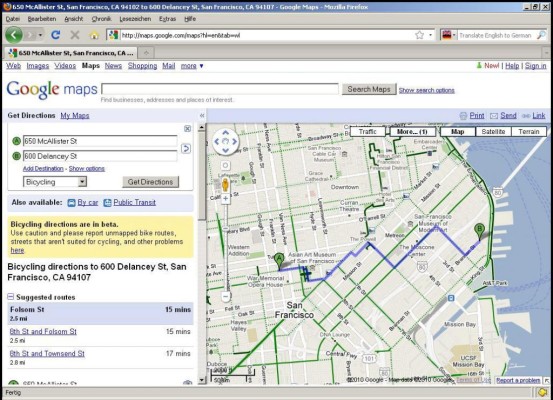Click the Firefox reload page icon
This screenshot has height=400, width=553.
55,35
